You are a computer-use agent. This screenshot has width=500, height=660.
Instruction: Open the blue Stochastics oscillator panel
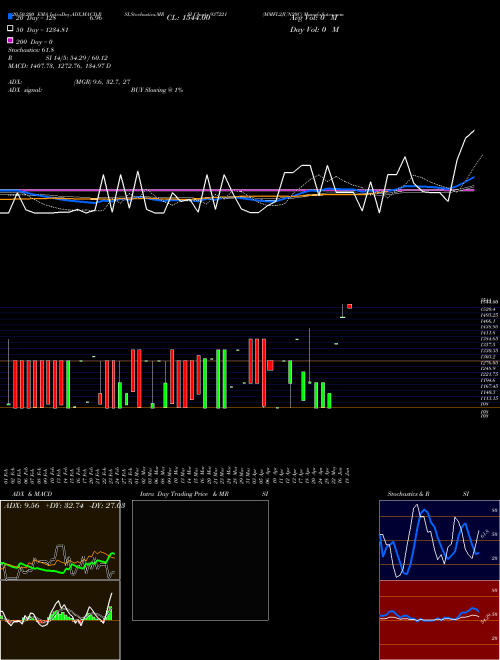tap(439, 540)
